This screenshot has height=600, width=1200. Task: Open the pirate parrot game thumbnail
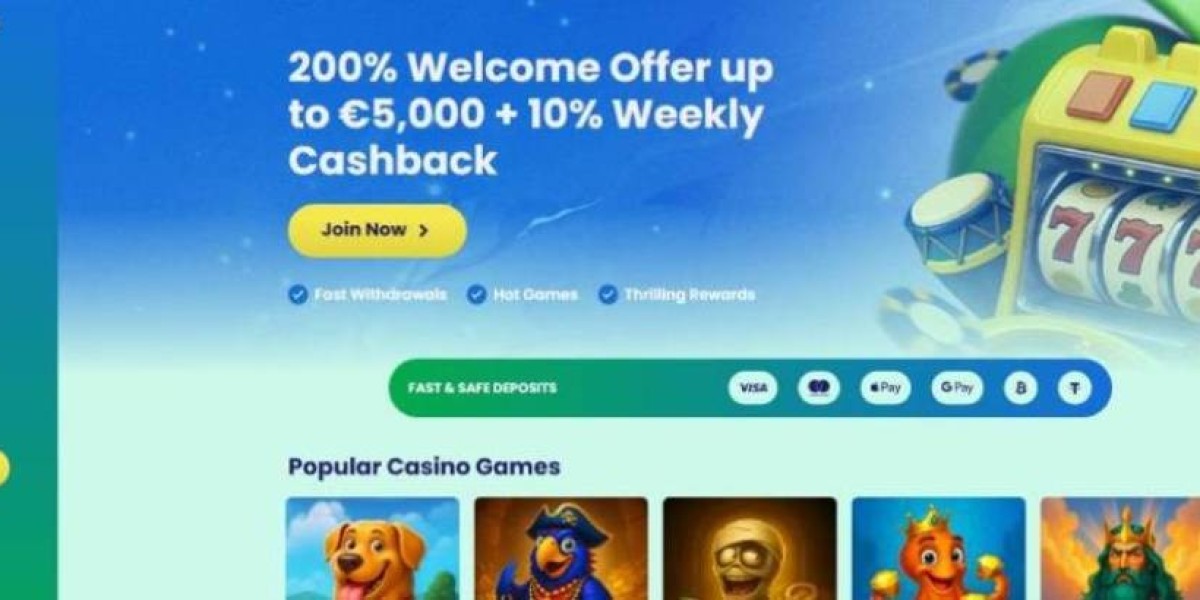click(561, 548)
